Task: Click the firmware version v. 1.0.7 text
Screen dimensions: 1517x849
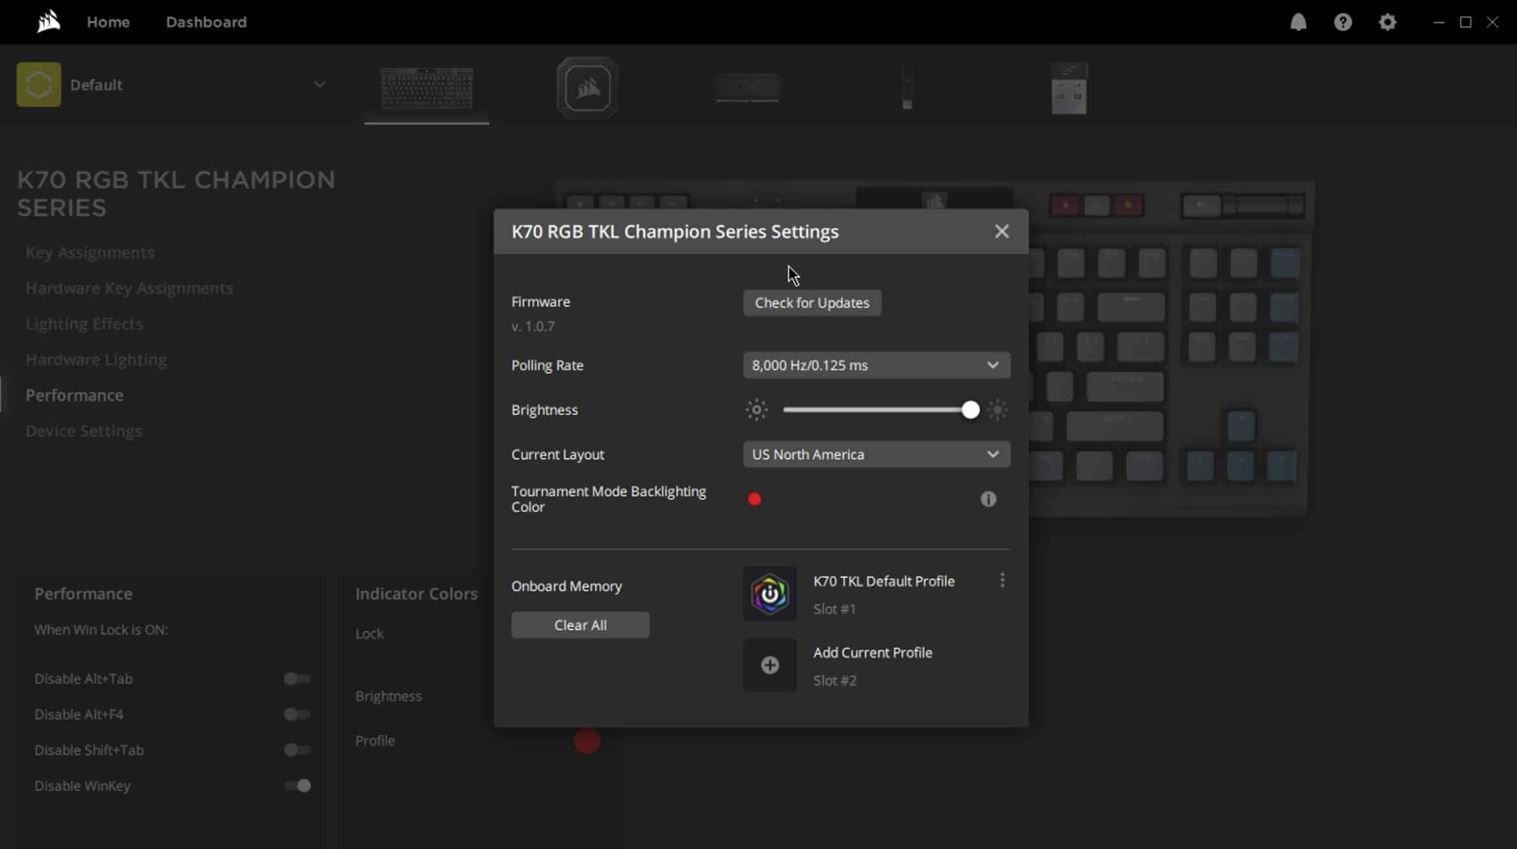Action: [x=533, y=326]
